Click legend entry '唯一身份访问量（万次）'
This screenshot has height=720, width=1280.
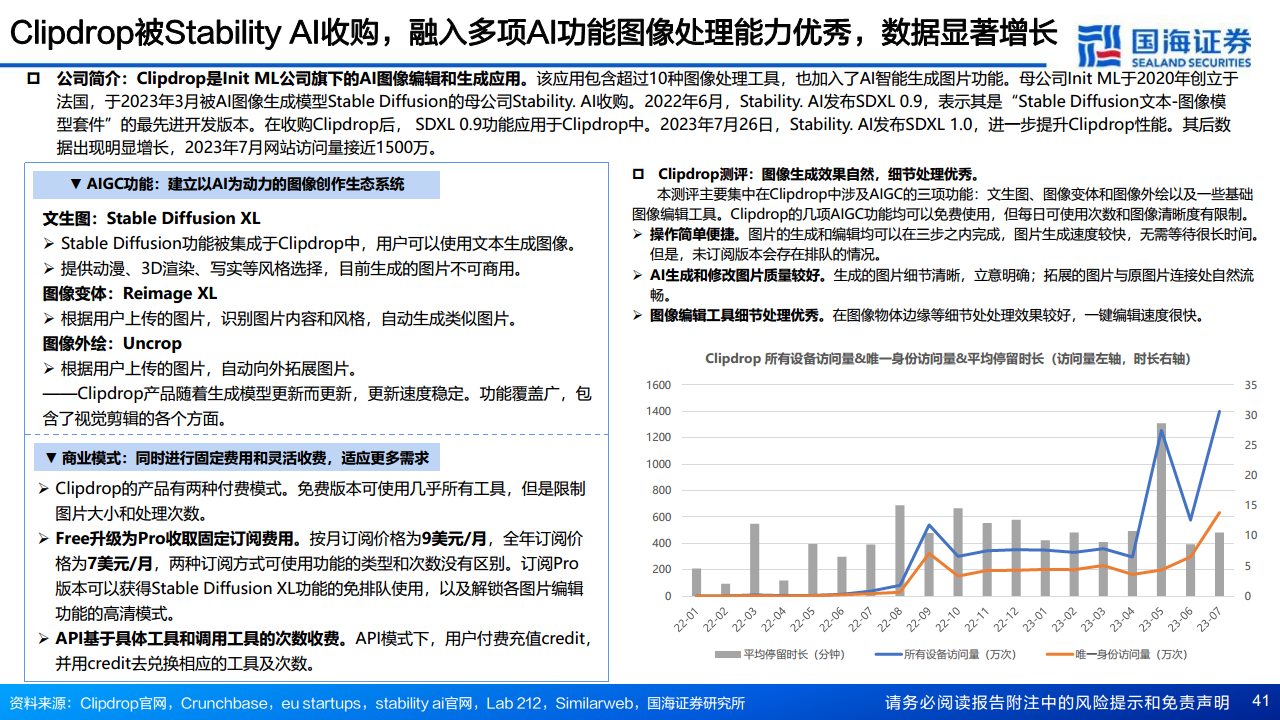(1116, 654)
